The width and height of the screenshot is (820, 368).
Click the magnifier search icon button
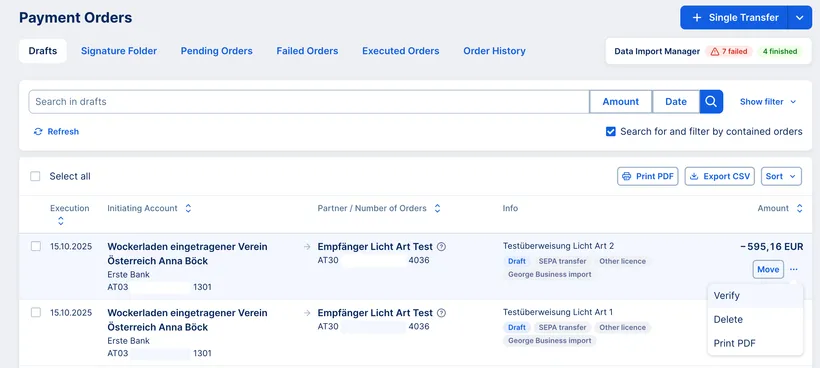[711, 102]
